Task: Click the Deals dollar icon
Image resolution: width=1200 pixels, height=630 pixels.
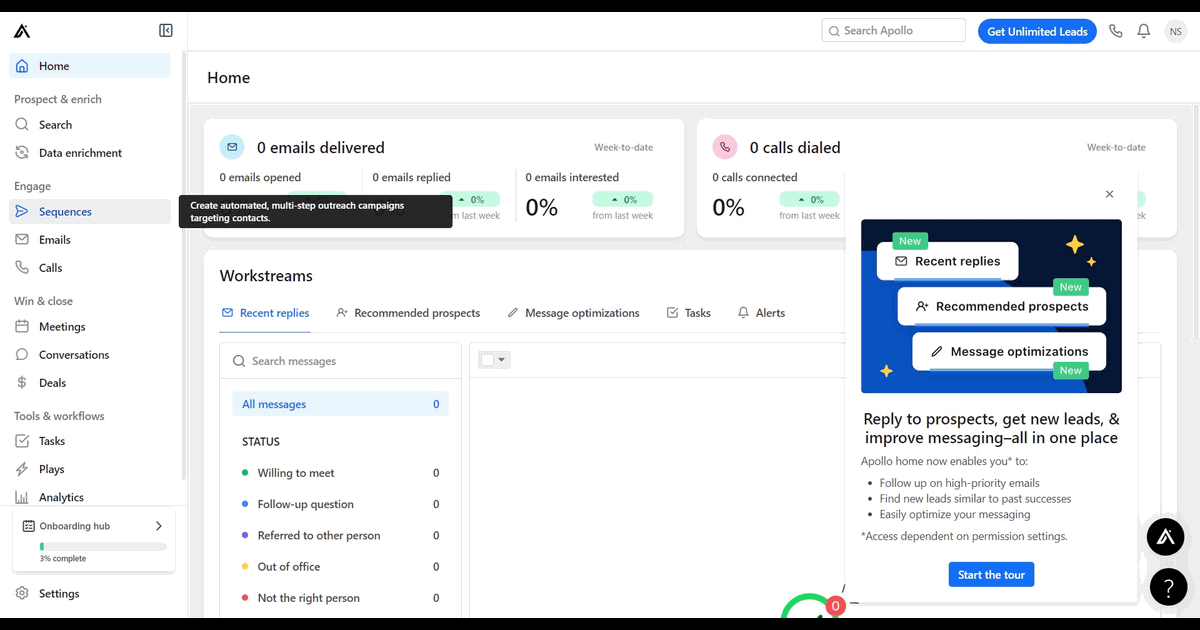Action: pyautogui.click(x=22, y=383)
